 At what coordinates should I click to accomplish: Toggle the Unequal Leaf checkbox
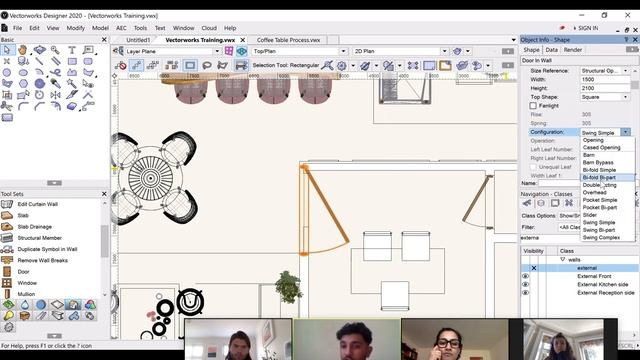[533, 167]
